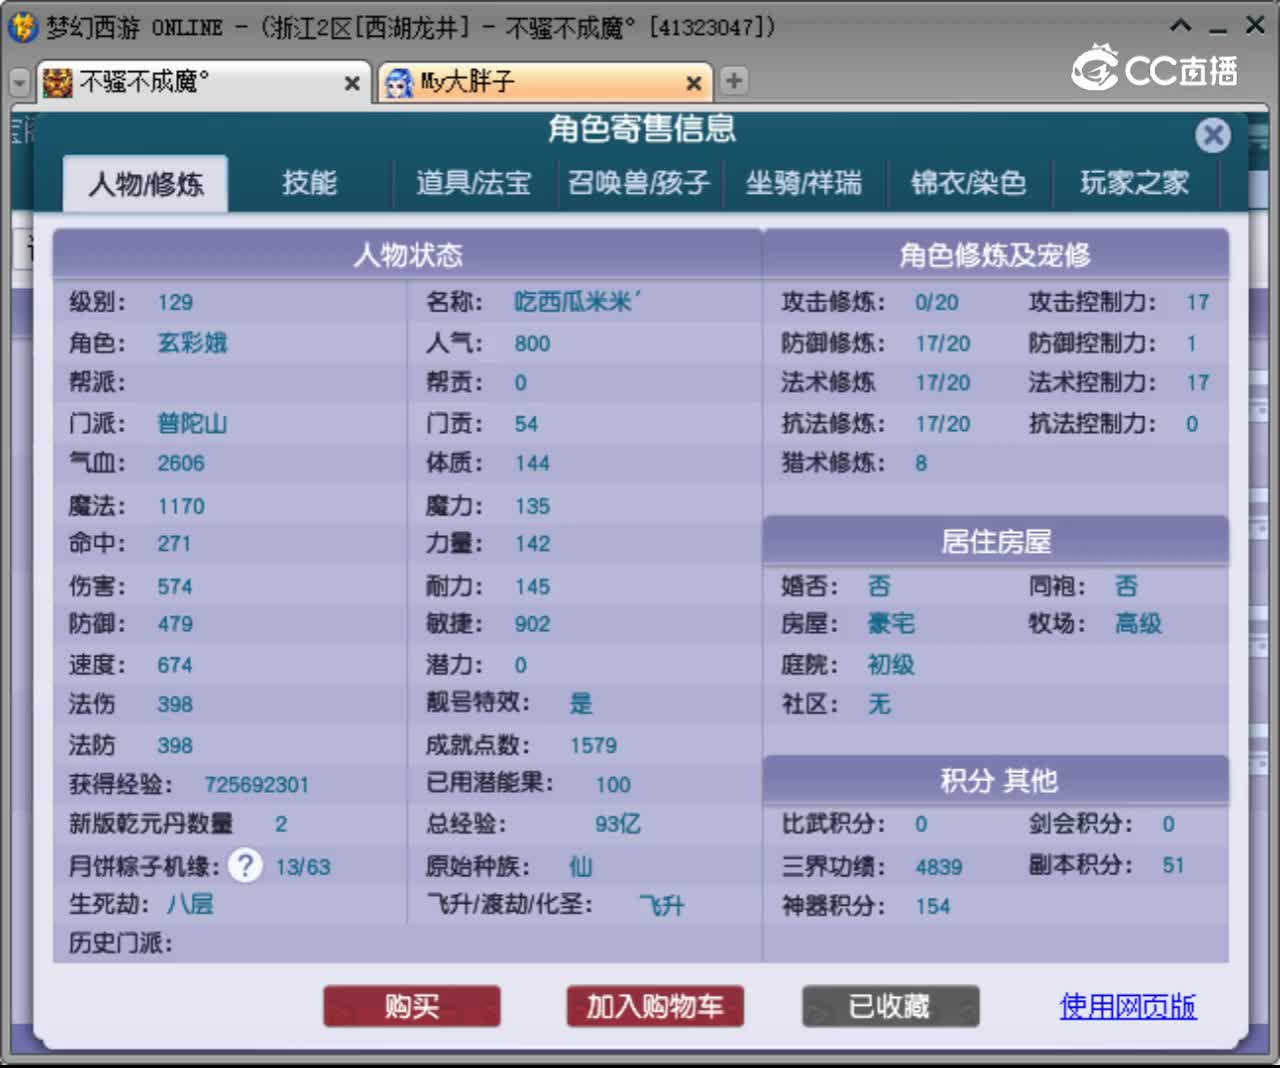Click the 敏捷 value 902
Viewport: 1280px width, 1068px height.
coord(532,624)
